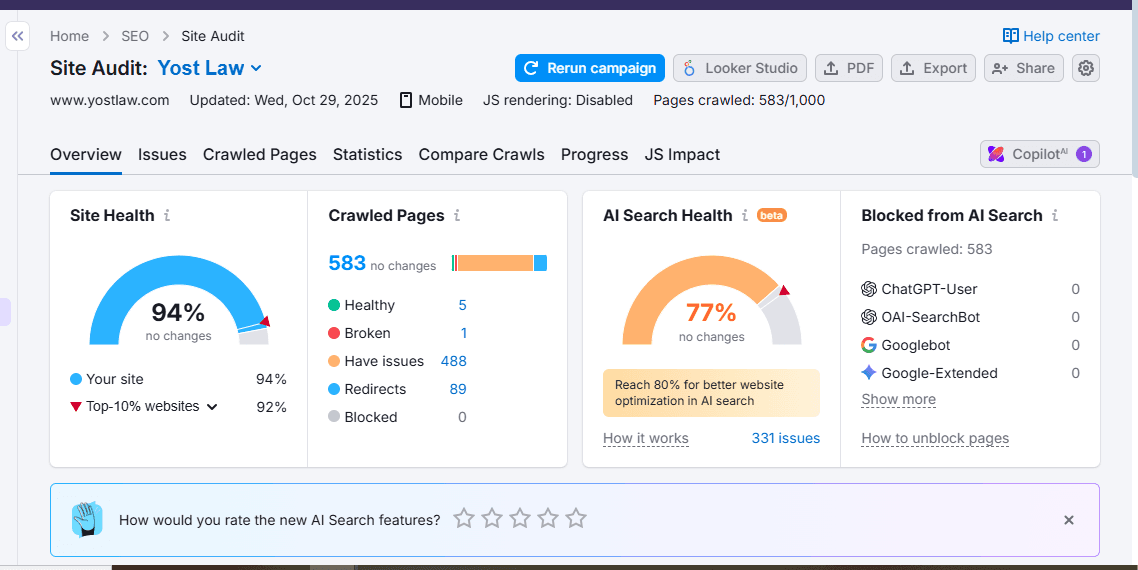The image size is (1138, 570).
Task: Open the 89 Redirects count
Action: (x=458, y=389)
